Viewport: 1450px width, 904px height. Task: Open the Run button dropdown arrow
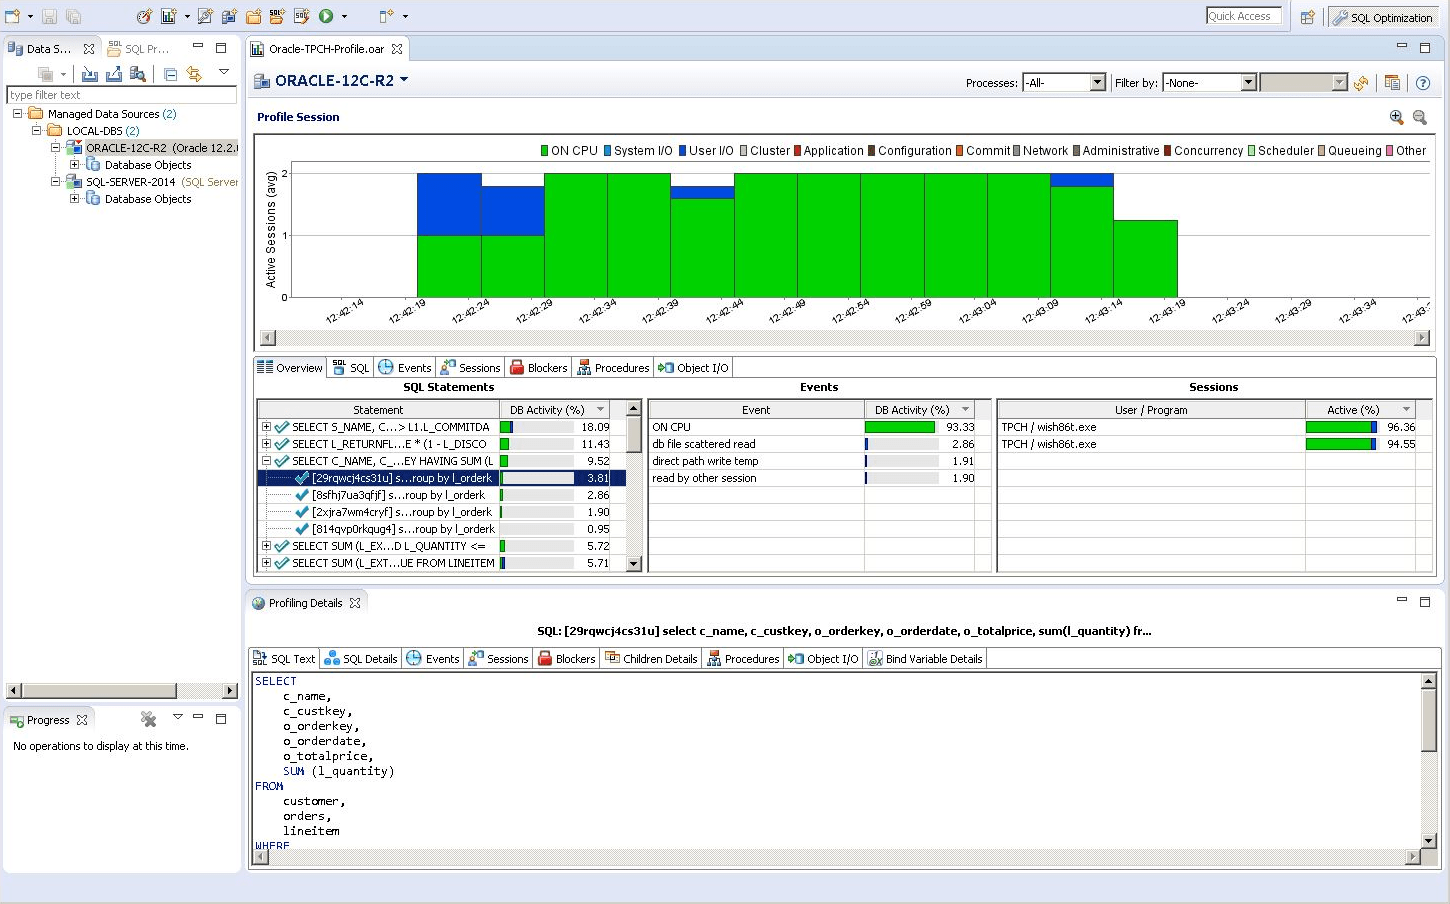(x=344, y=16)
